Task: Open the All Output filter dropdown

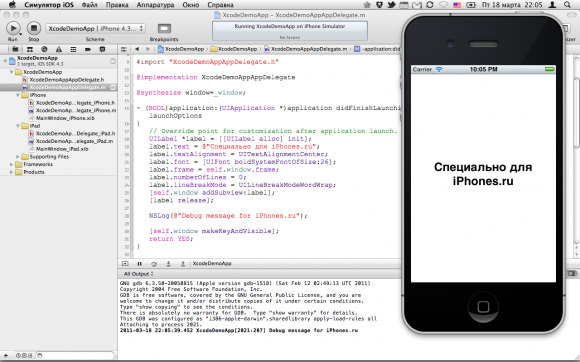Action: point(138,274)
